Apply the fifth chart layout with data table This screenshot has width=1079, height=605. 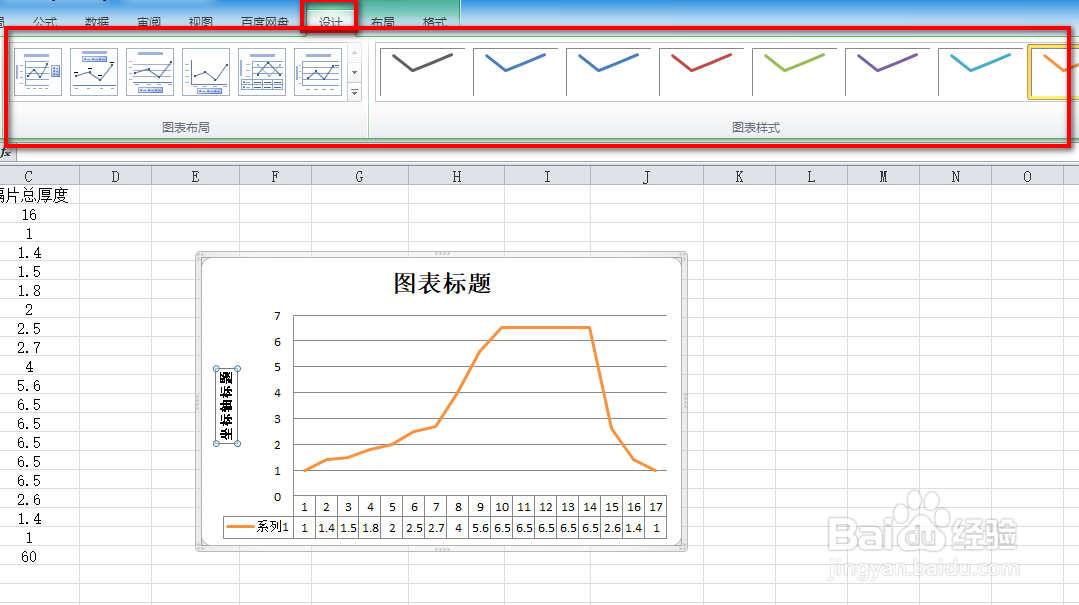click(x=262, y=72)
